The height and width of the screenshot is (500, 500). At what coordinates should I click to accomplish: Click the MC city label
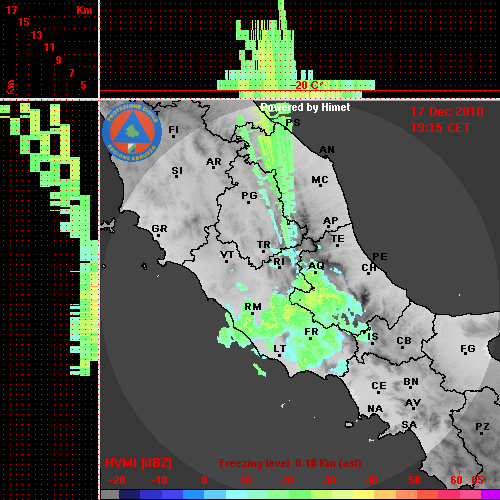point(320,180)
